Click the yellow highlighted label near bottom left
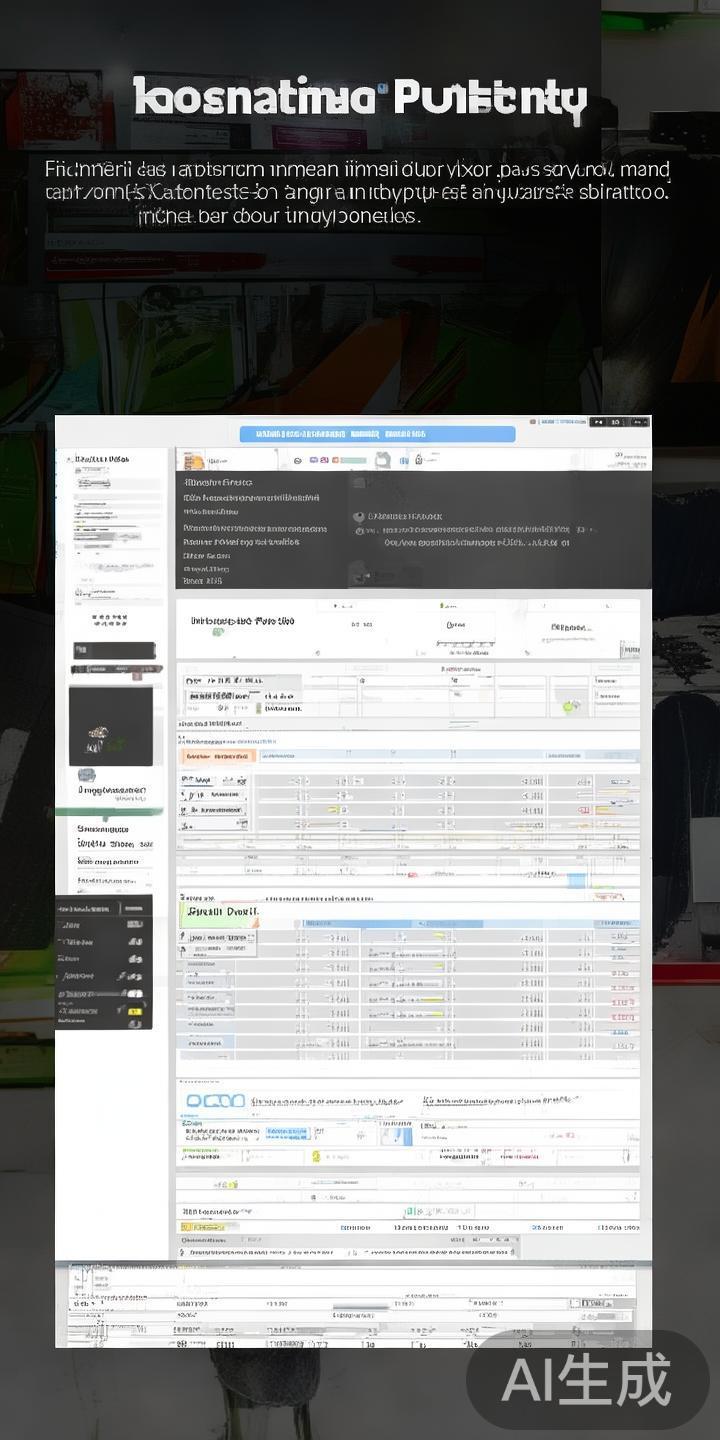Viewport: 720px width, 1440px height. point(209,1227)
